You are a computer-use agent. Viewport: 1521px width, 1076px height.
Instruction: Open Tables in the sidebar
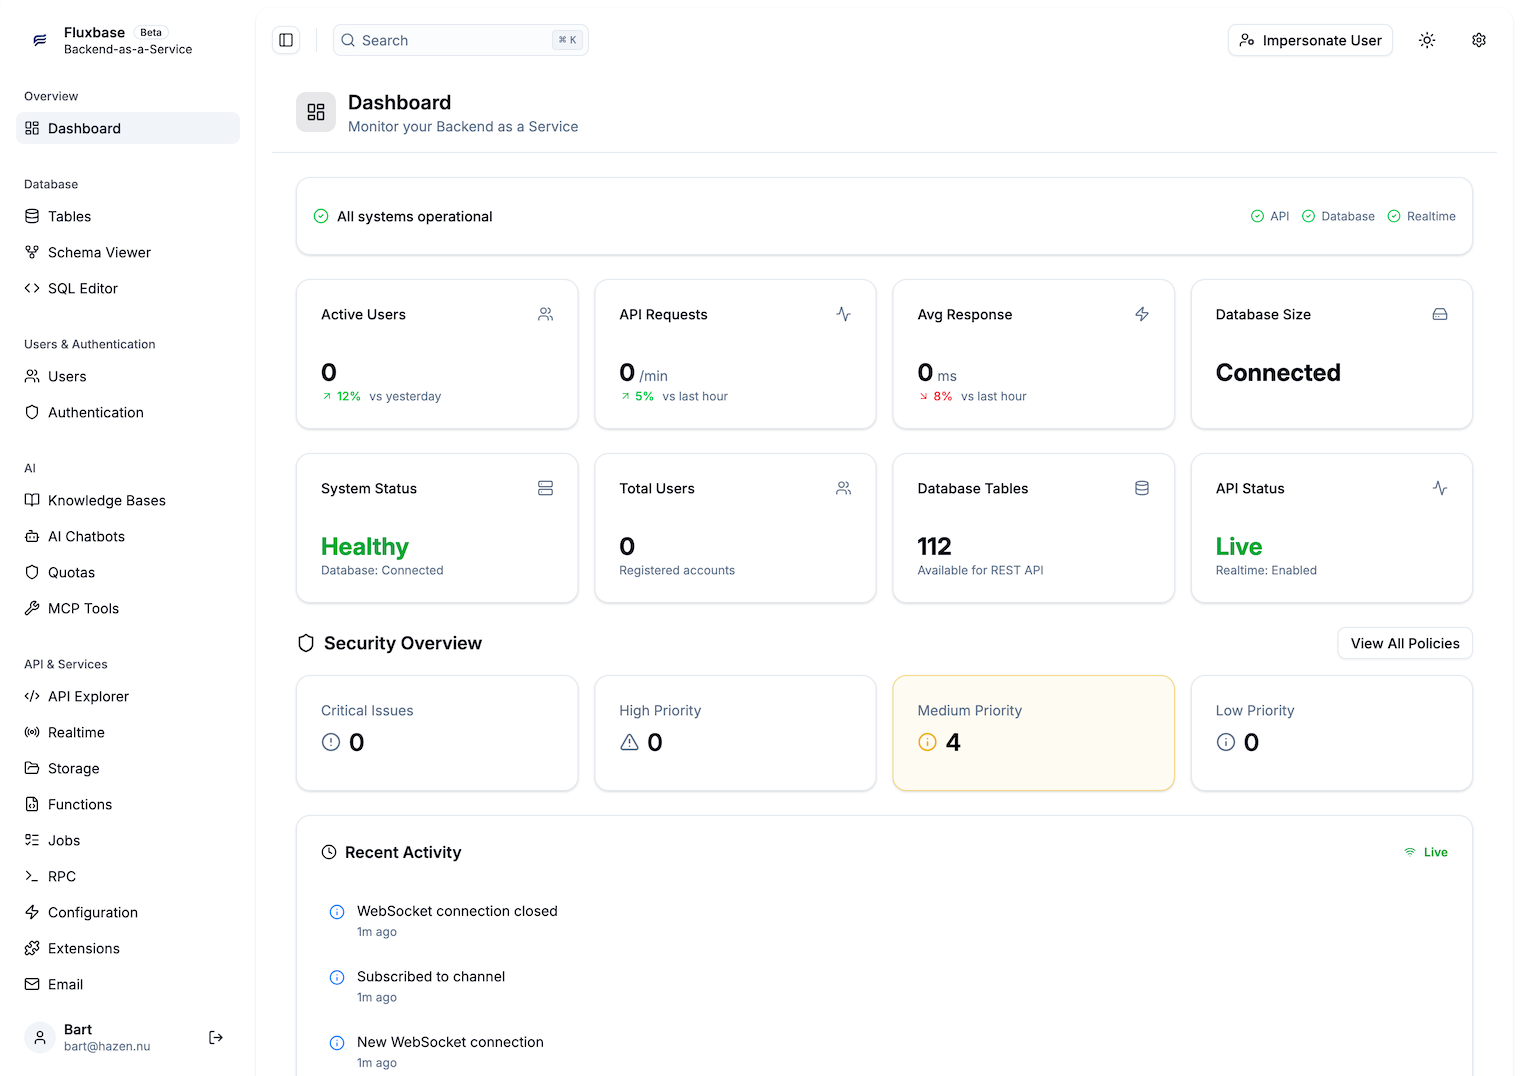tap(128, 216)
